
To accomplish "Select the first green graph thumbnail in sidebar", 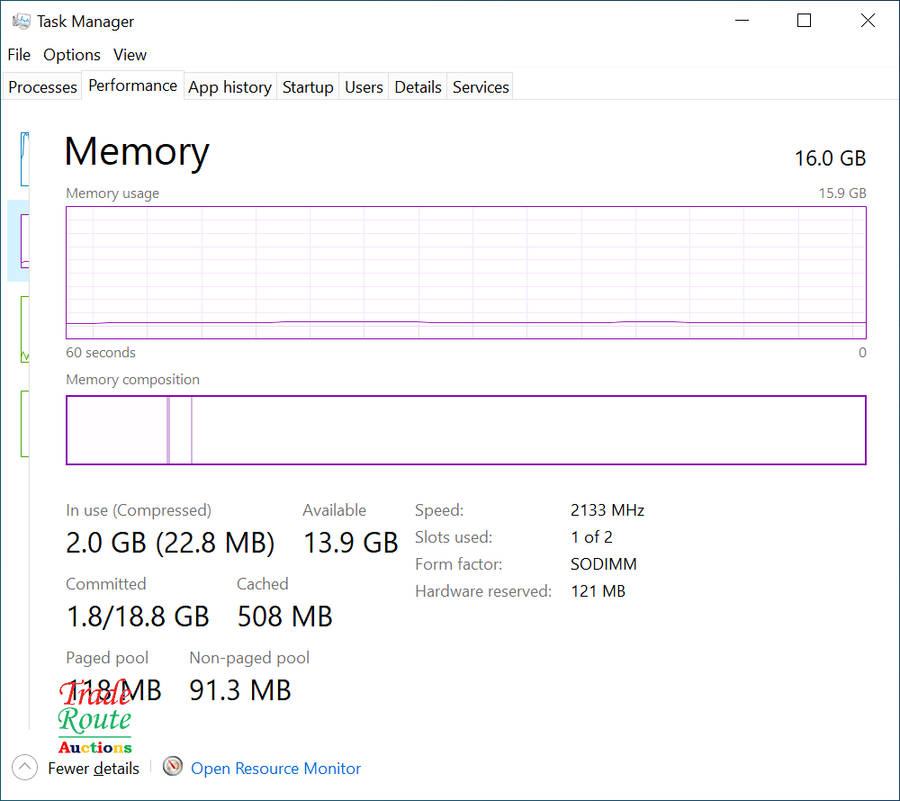I will pos(24,328).
